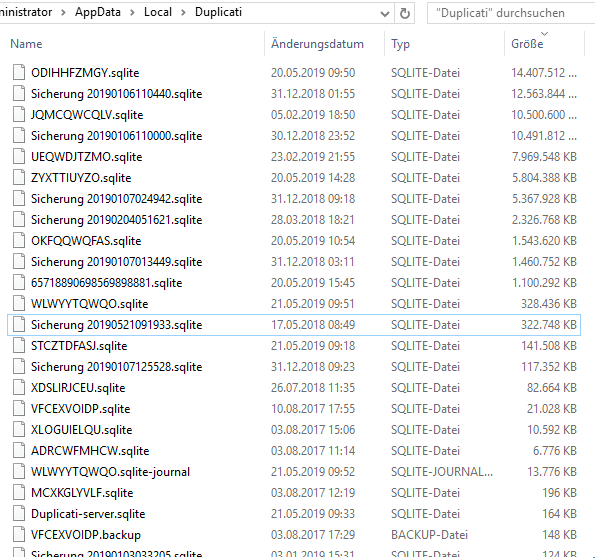
Task: Navigate to Local folder in breadcrumb
Action: tap(157, 12)
